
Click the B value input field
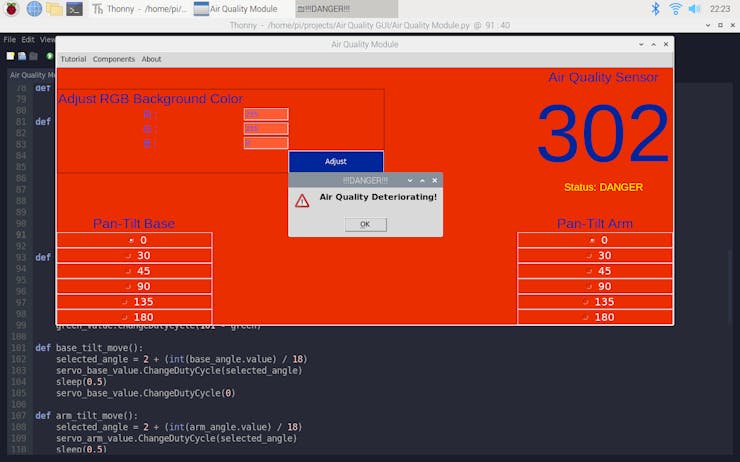pos(266,143)
